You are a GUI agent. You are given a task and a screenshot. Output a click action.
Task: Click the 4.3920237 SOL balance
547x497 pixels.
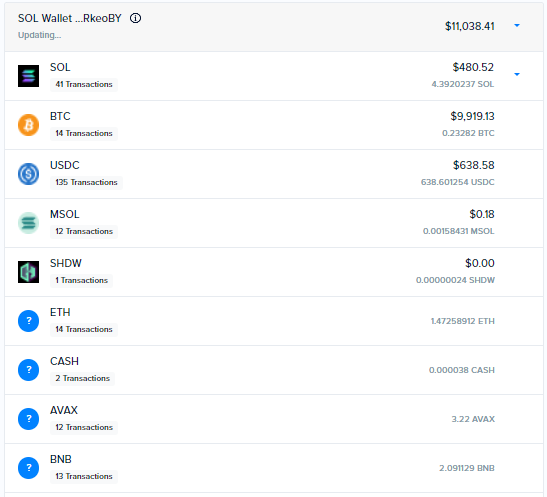tap(463, 84)
